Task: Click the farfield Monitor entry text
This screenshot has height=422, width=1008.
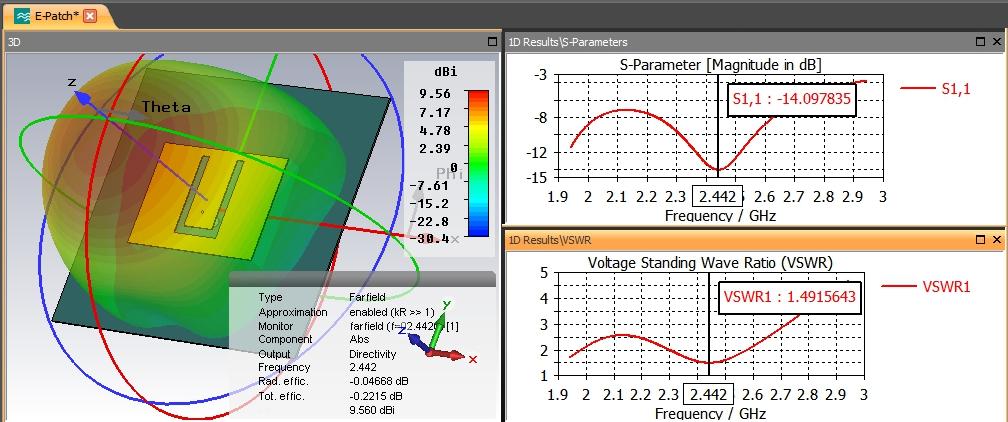Action: pyautogui.click(x=404, y=326)
